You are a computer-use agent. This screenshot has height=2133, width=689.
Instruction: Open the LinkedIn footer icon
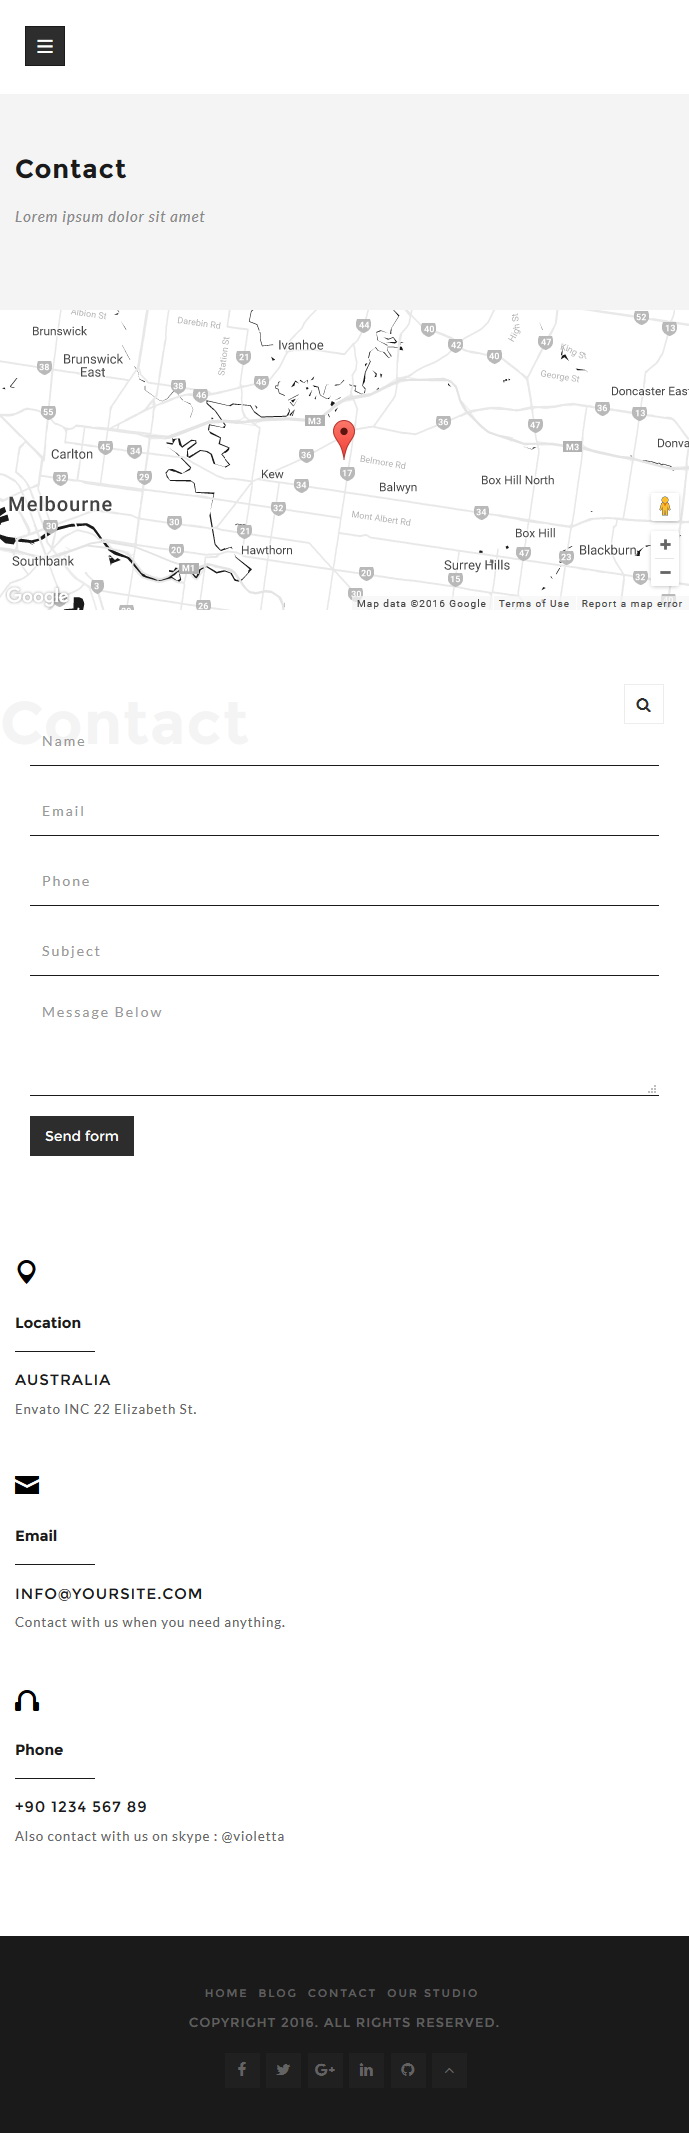point(366,2069)
